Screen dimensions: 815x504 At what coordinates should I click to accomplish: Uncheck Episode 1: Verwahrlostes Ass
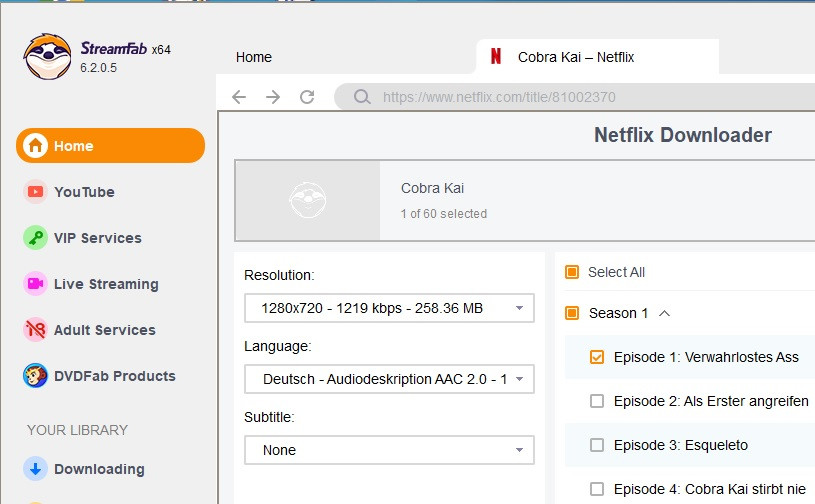(597, 357)
